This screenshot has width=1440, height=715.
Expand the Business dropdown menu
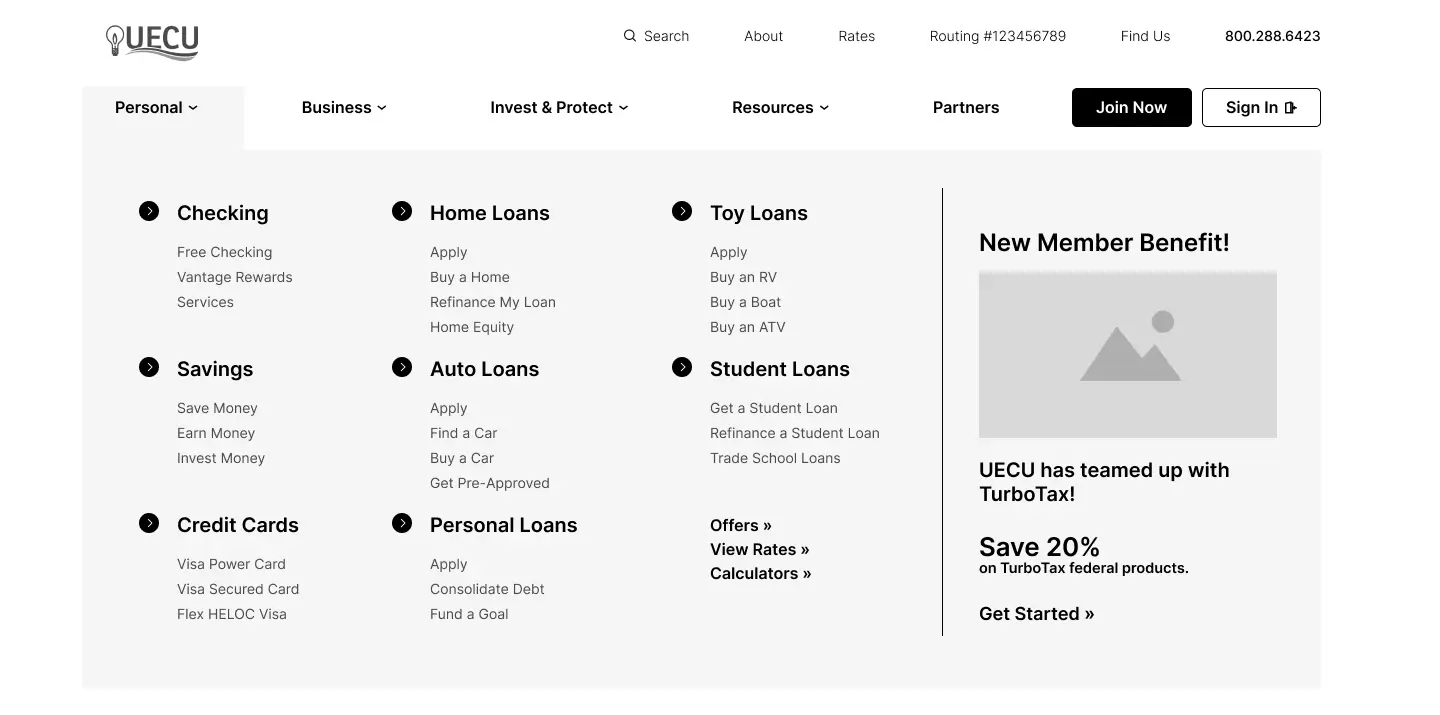coord(344,108)
